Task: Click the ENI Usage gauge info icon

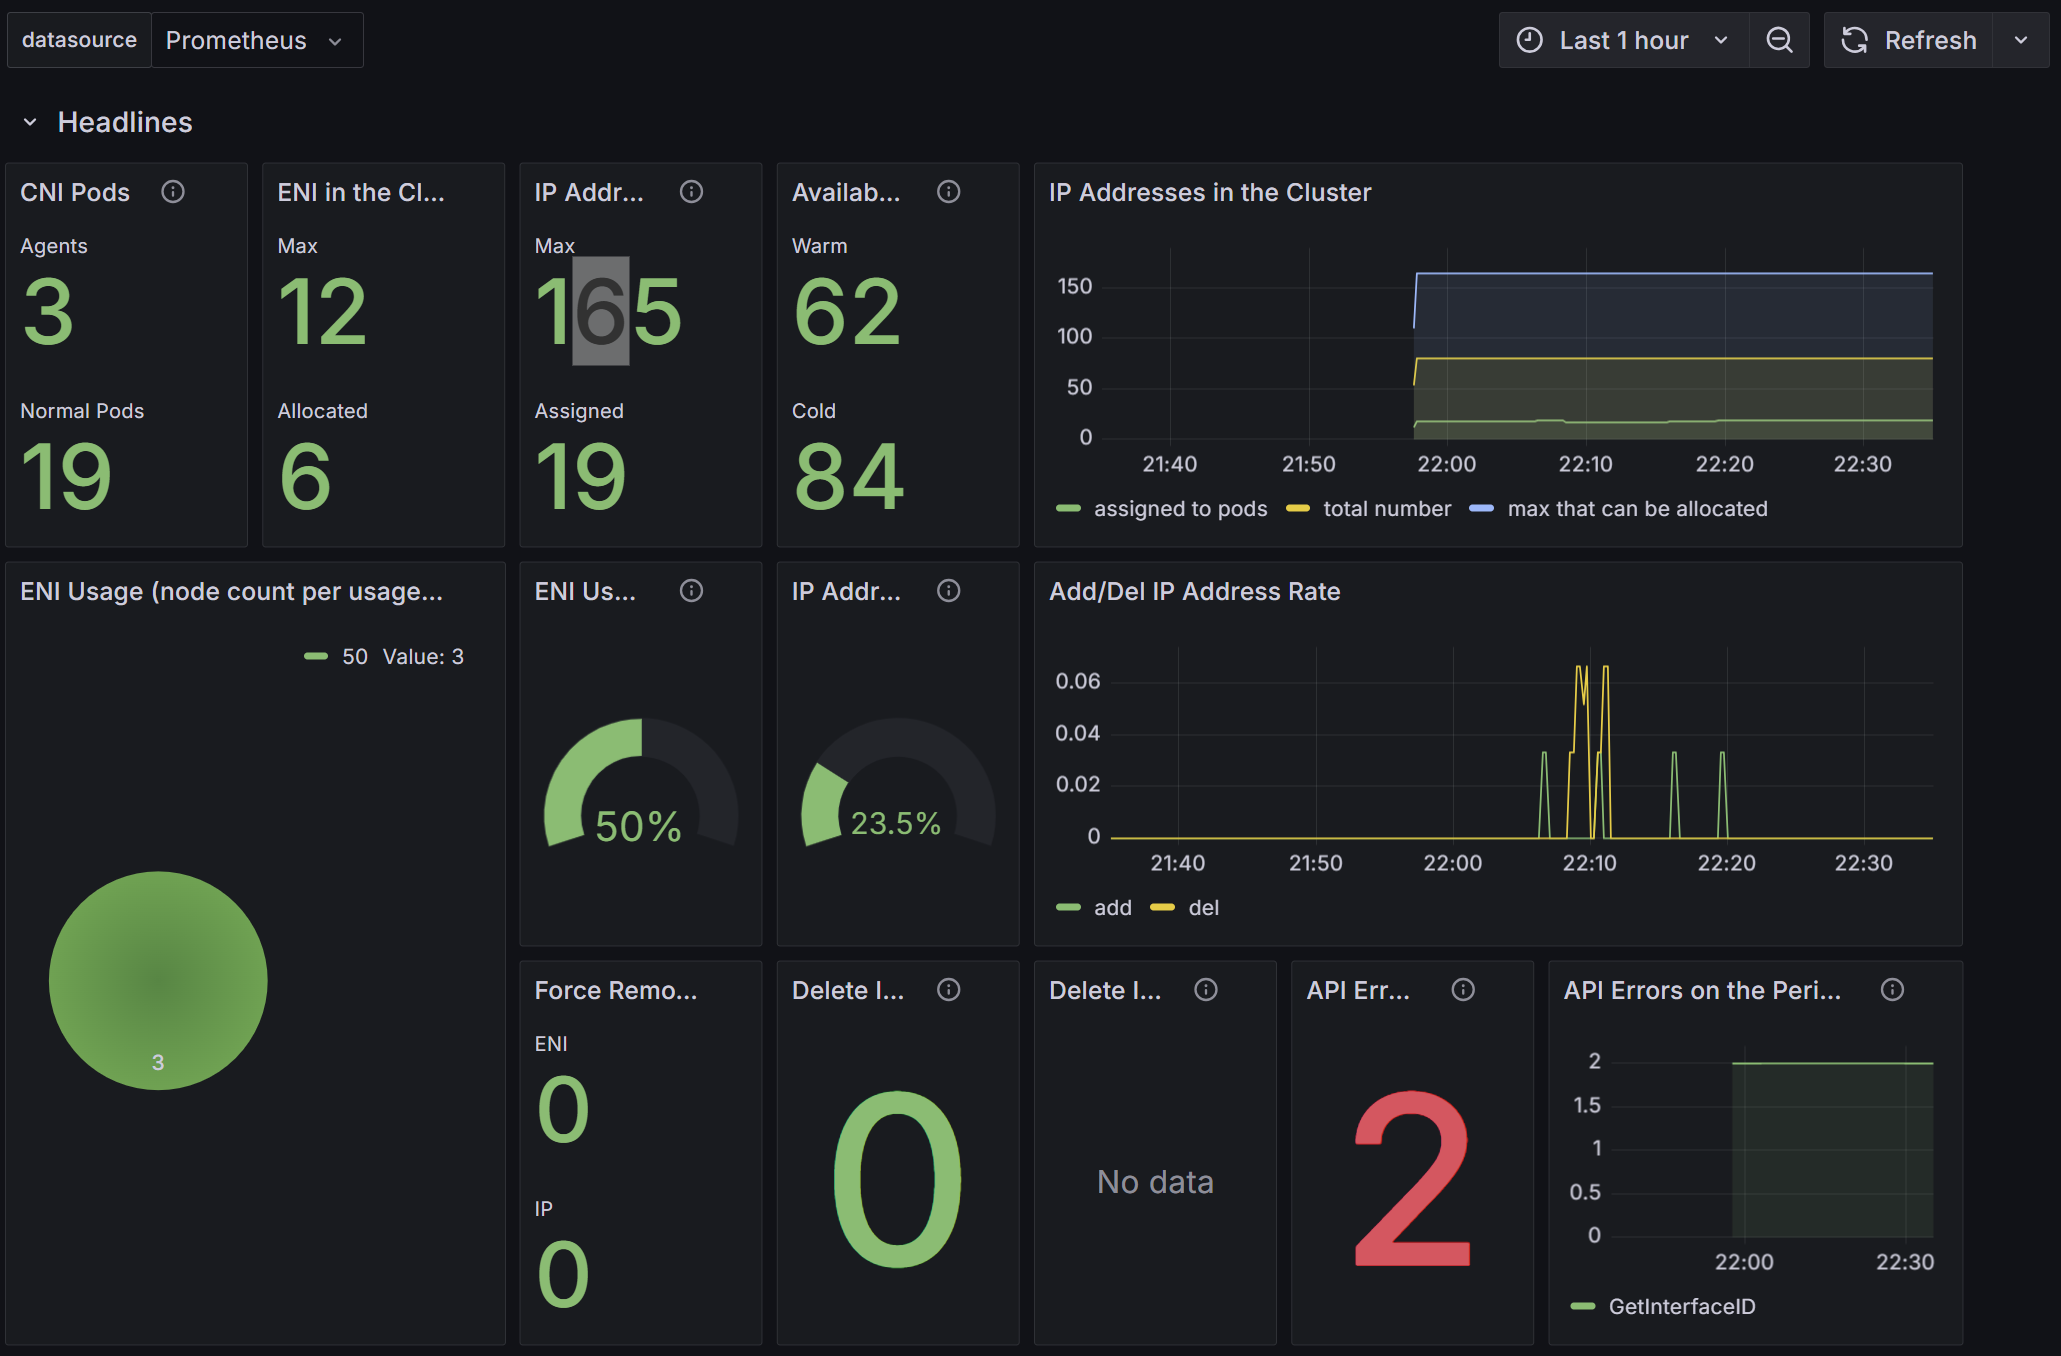Action: [691, 591]
